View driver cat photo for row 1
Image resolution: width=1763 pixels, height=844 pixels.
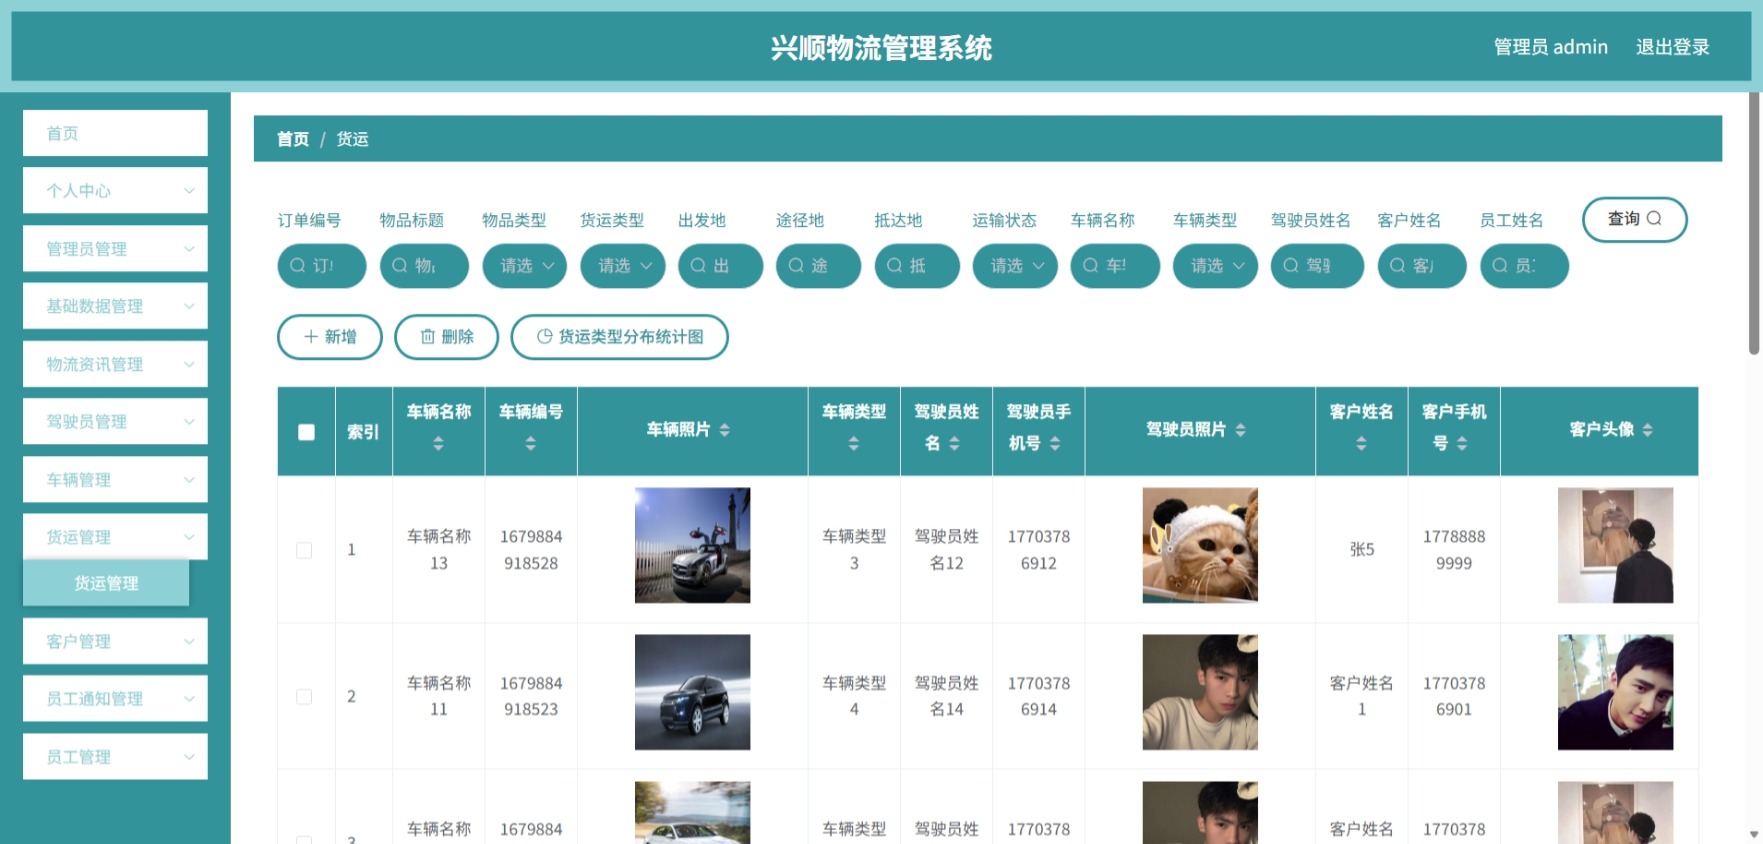coord(1200,545)
